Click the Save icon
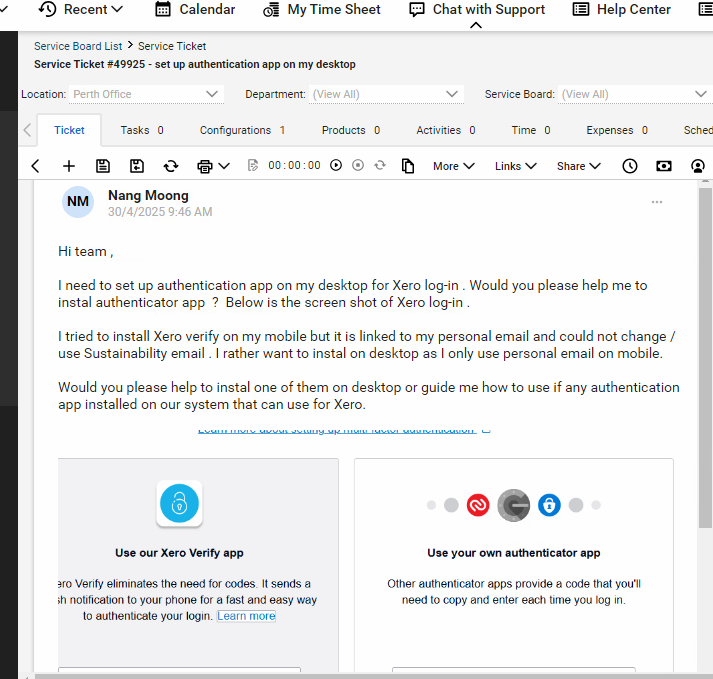This screenshot has height=679, width=713. [103, 166]
